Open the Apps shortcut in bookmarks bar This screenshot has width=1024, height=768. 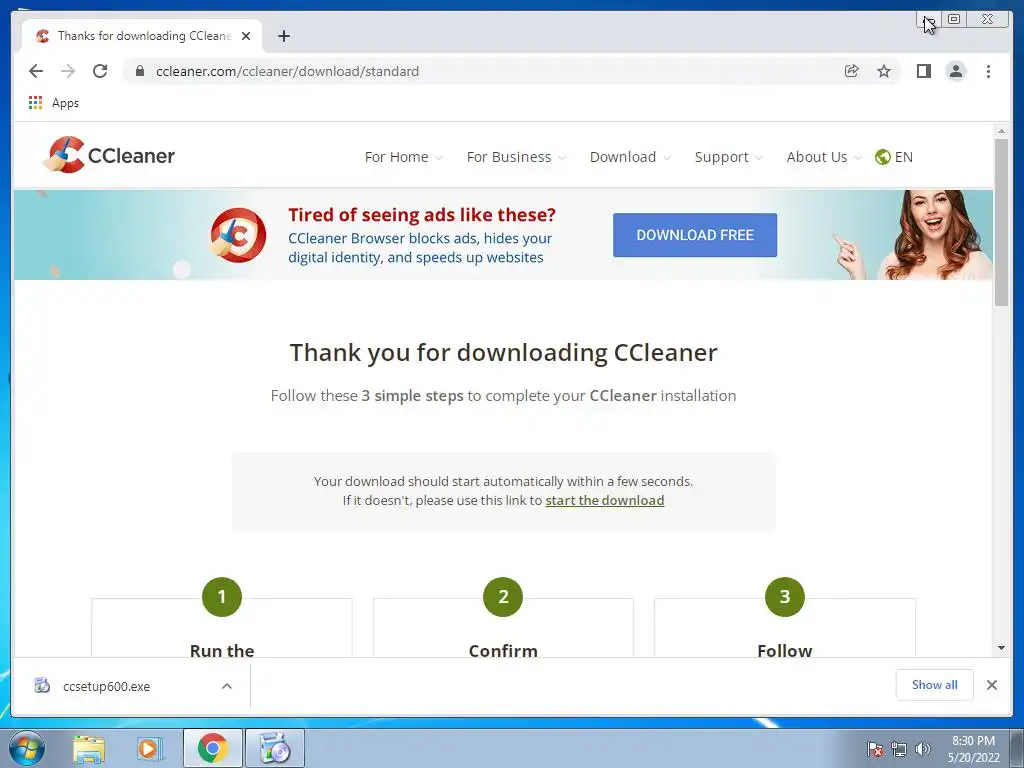point(54,103)
